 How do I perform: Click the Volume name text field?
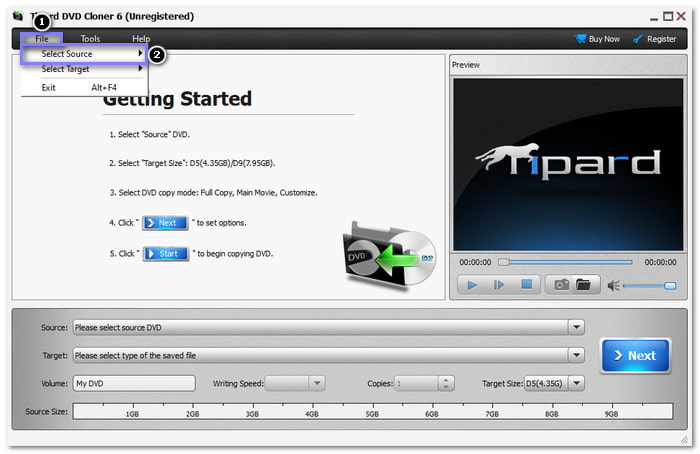click(x=133, y=383)
